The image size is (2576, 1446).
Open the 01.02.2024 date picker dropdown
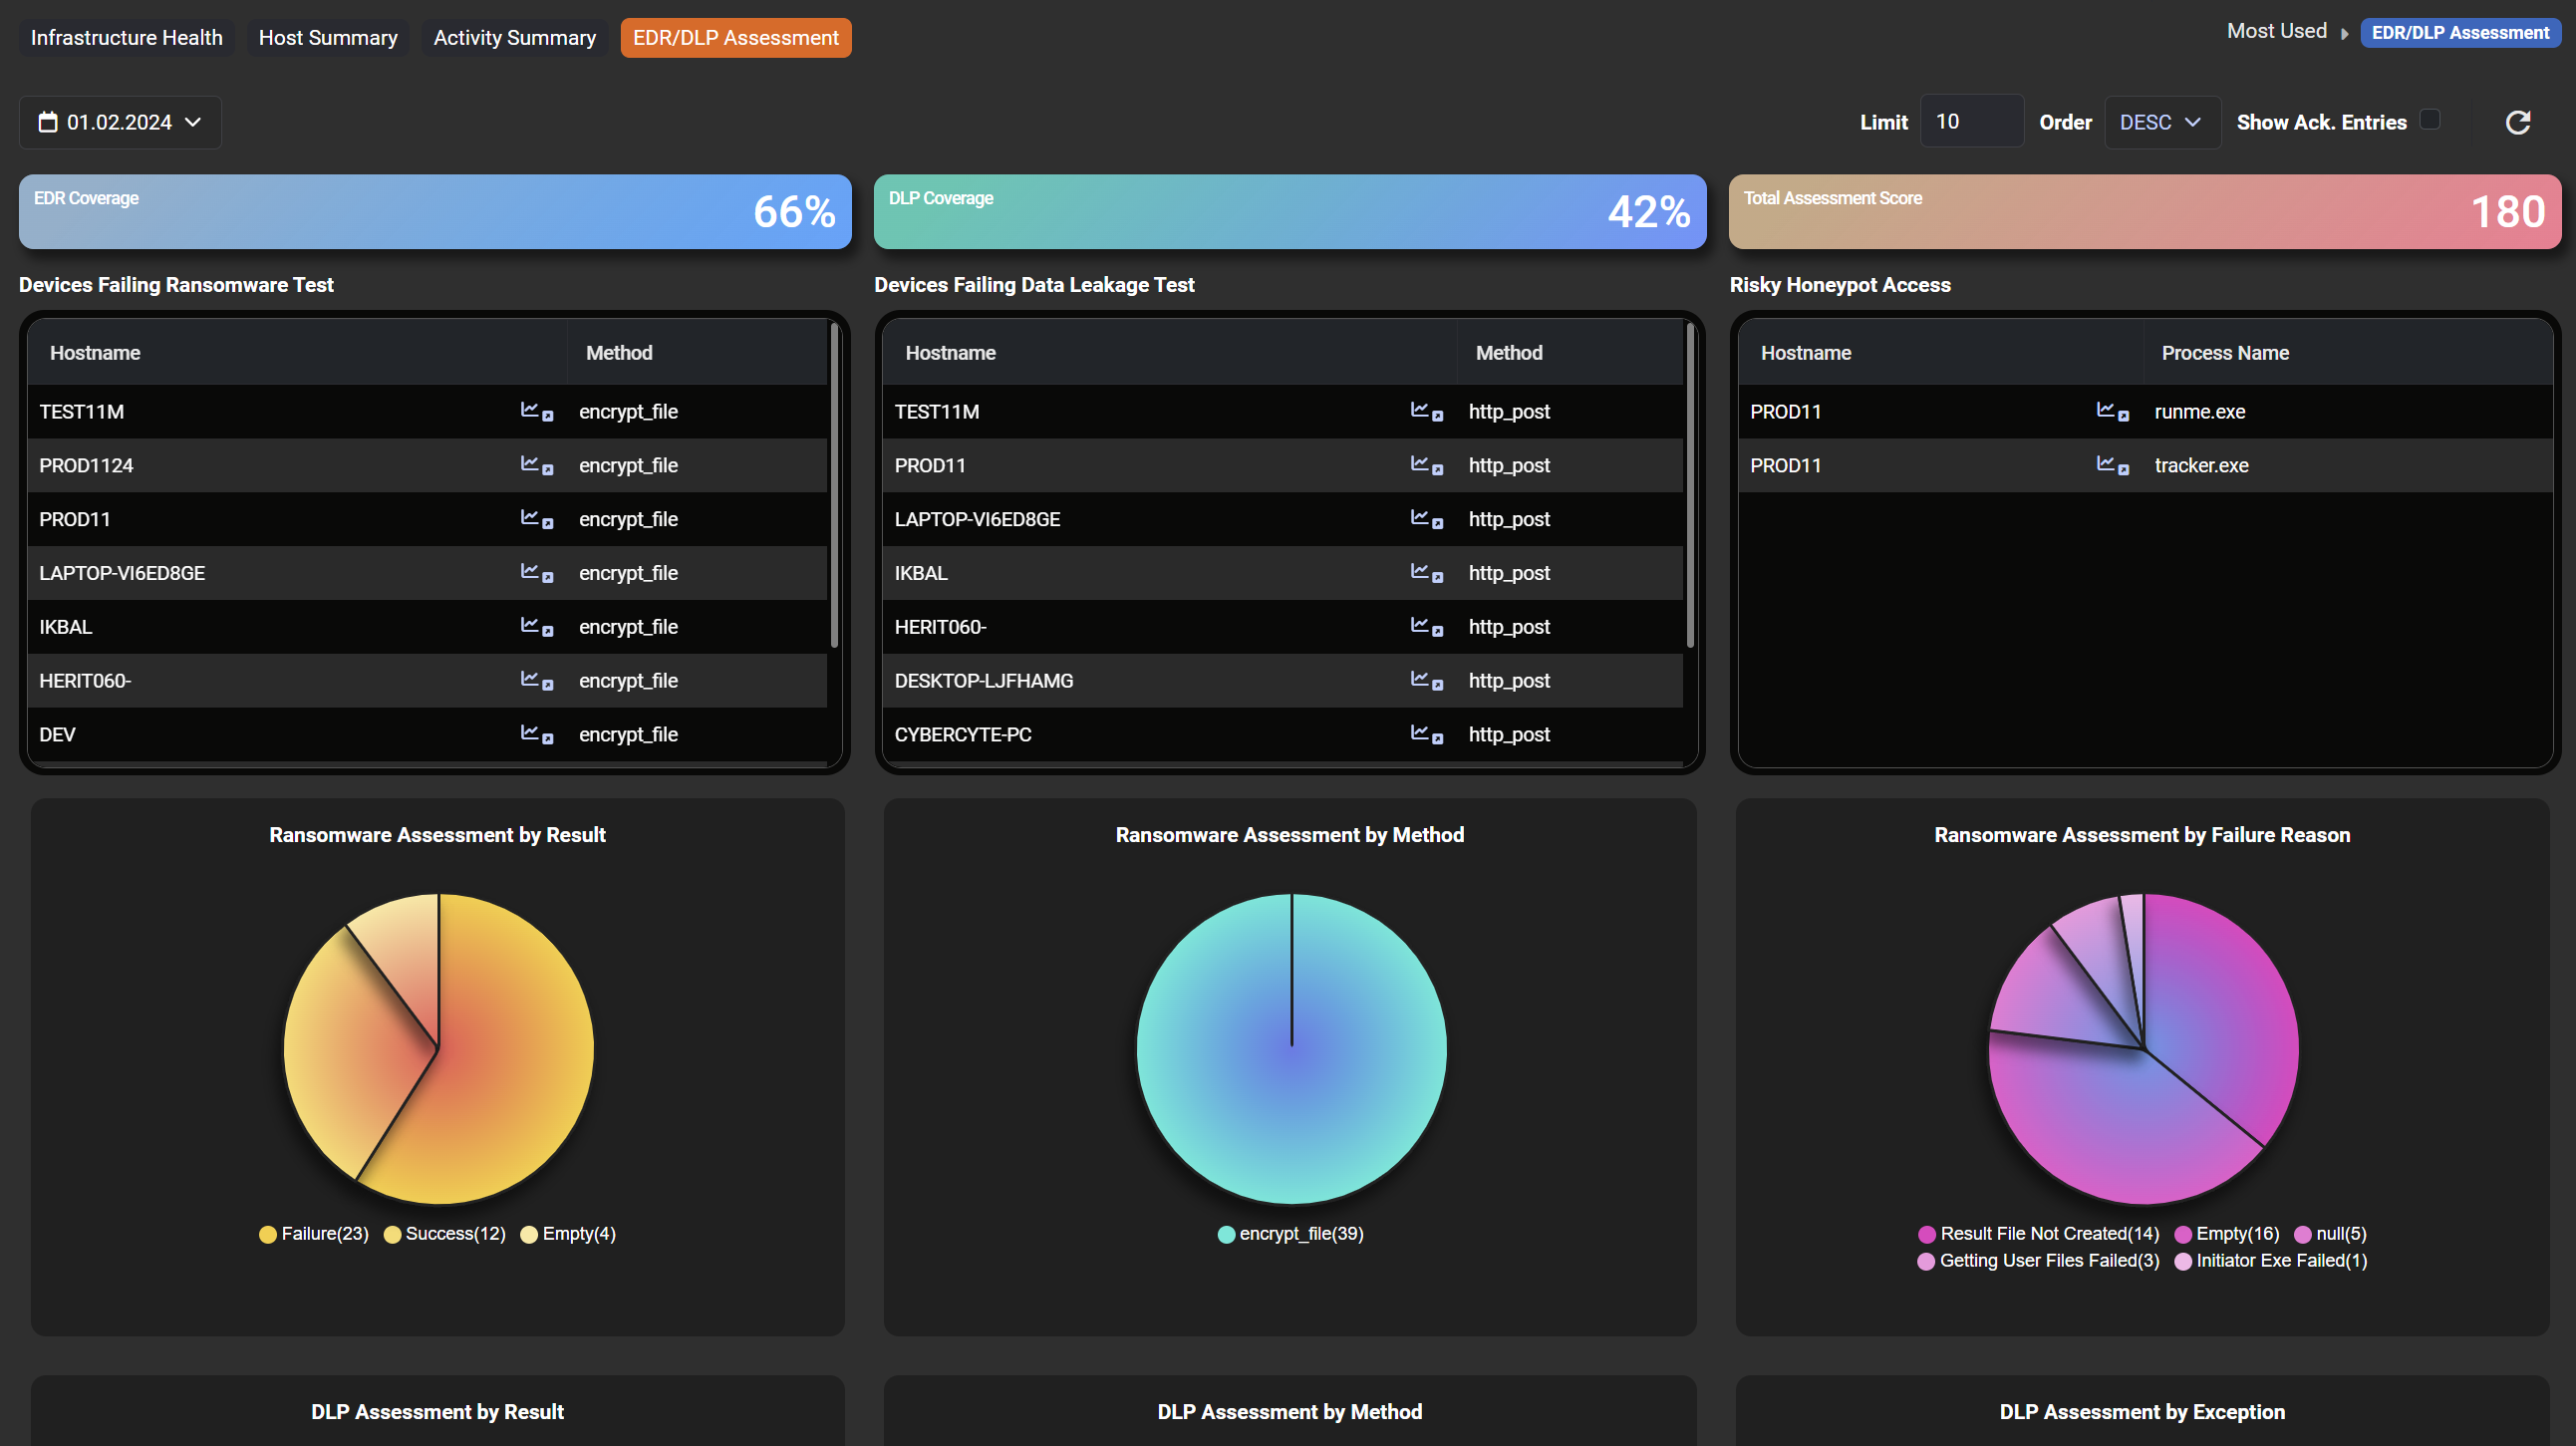120,122
